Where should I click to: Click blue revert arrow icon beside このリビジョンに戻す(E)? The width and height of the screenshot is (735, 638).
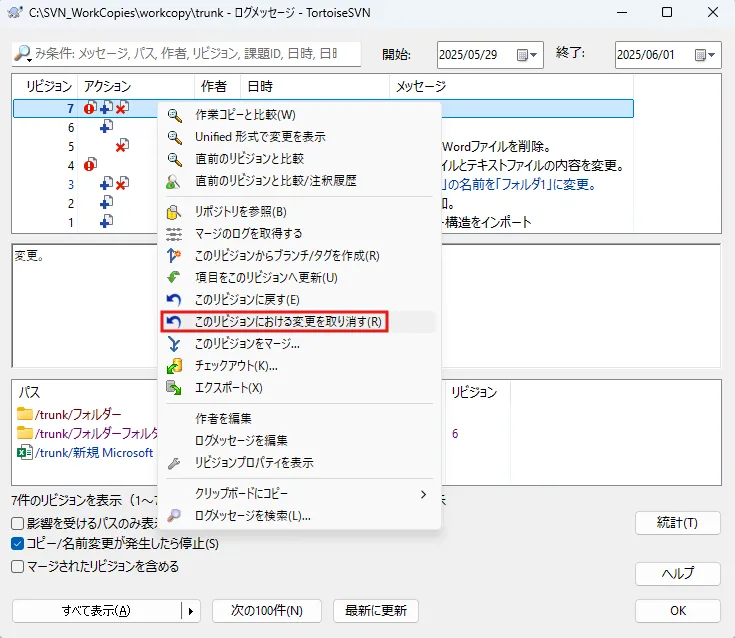[173, 300]
